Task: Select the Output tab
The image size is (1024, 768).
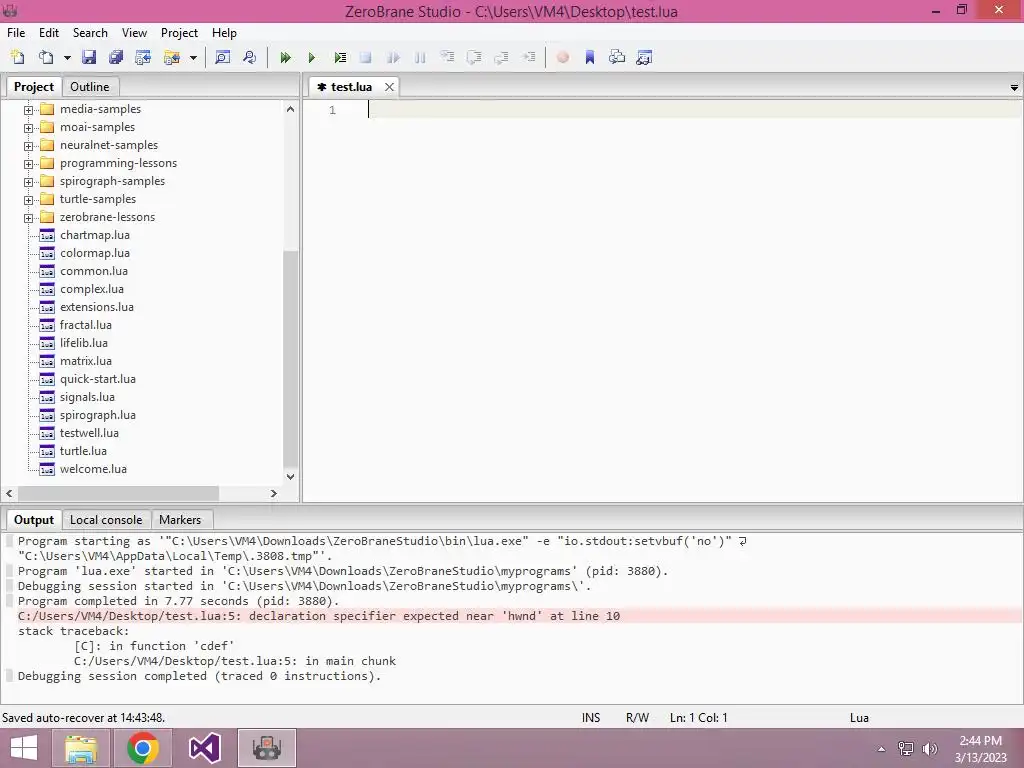Action: pyautogui.click(x=34, y=520)
